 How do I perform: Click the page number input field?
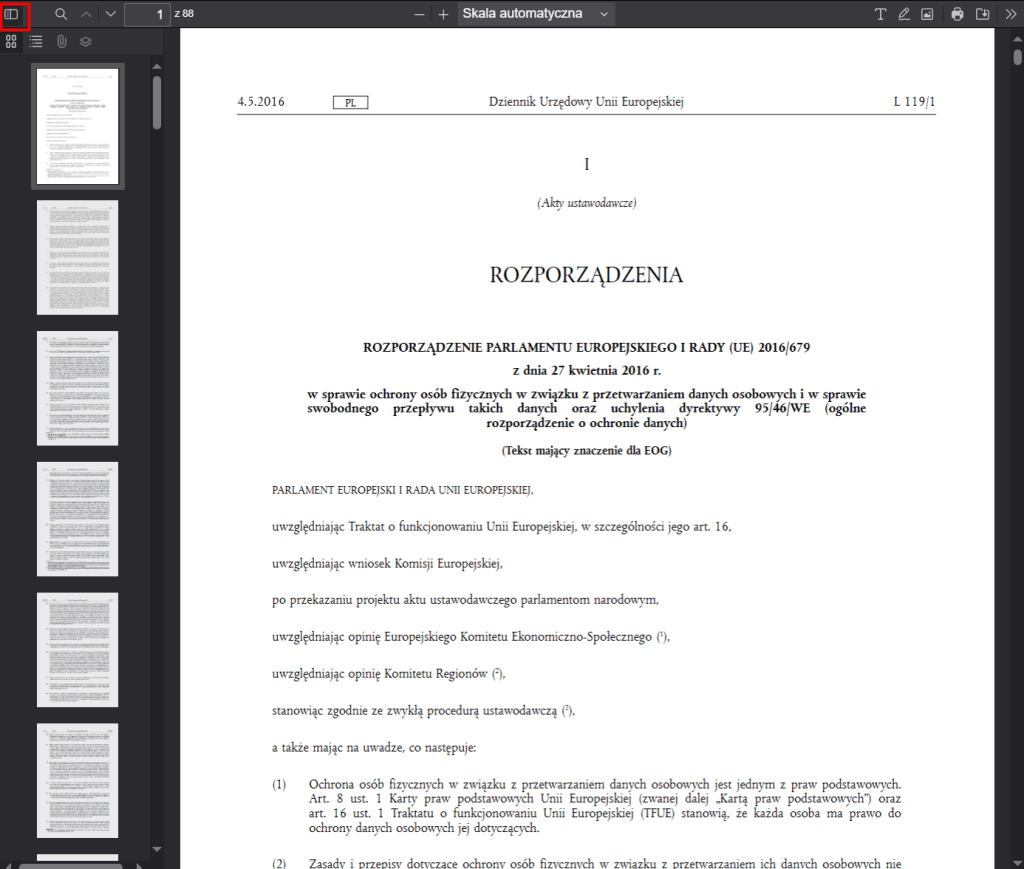point(147,14)
